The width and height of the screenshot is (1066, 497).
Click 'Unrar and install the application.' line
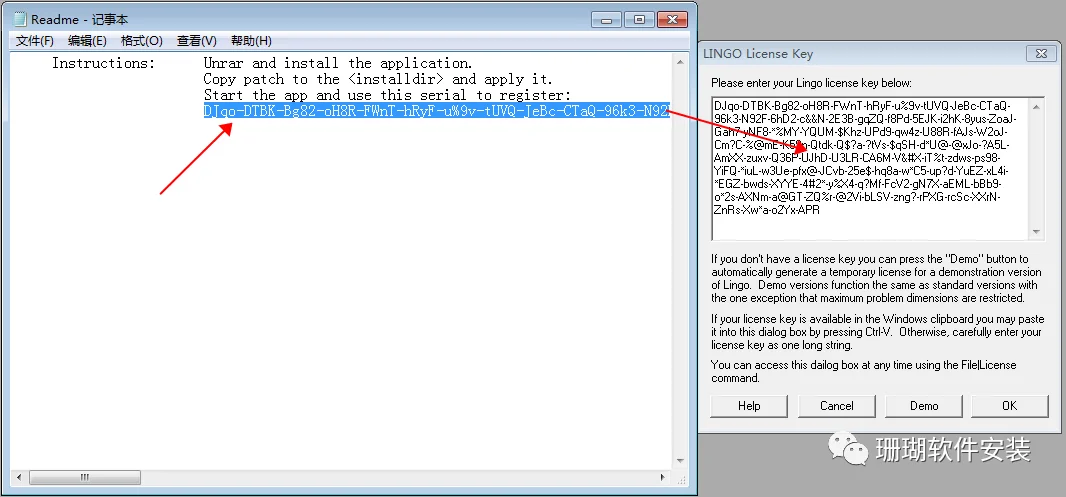pyautogui.click(x=338, y=63)
